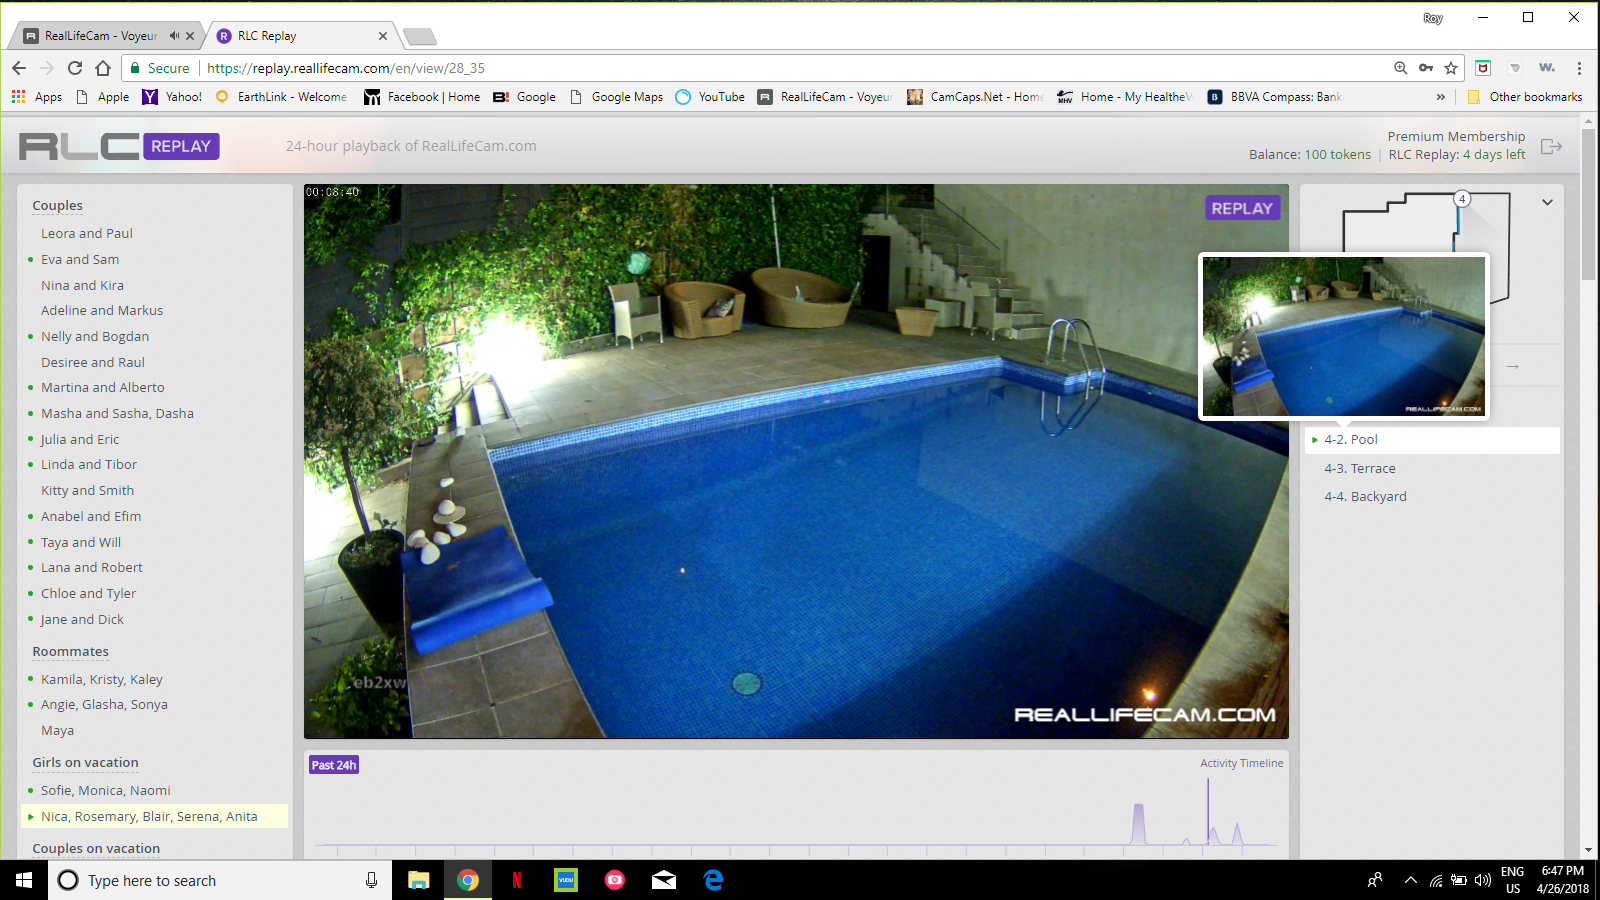Open the Google Maps bookmark
The height and width of the screenshot is (900, 1600).
[616, 97]
